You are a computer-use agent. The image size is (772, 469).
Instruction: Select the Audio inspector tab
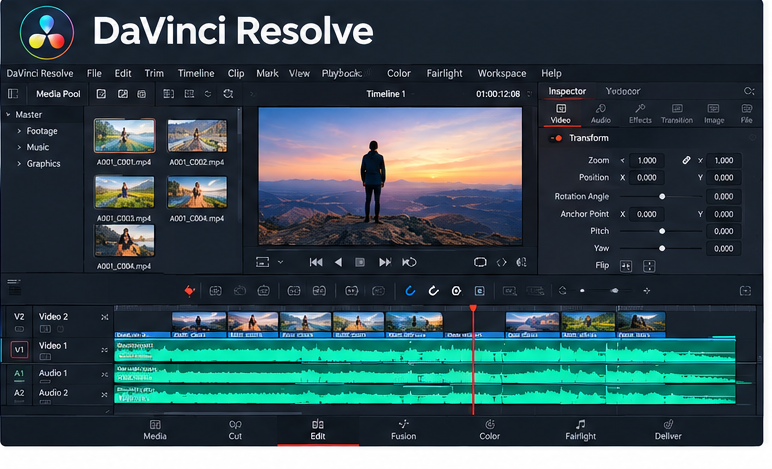(601, 114)
